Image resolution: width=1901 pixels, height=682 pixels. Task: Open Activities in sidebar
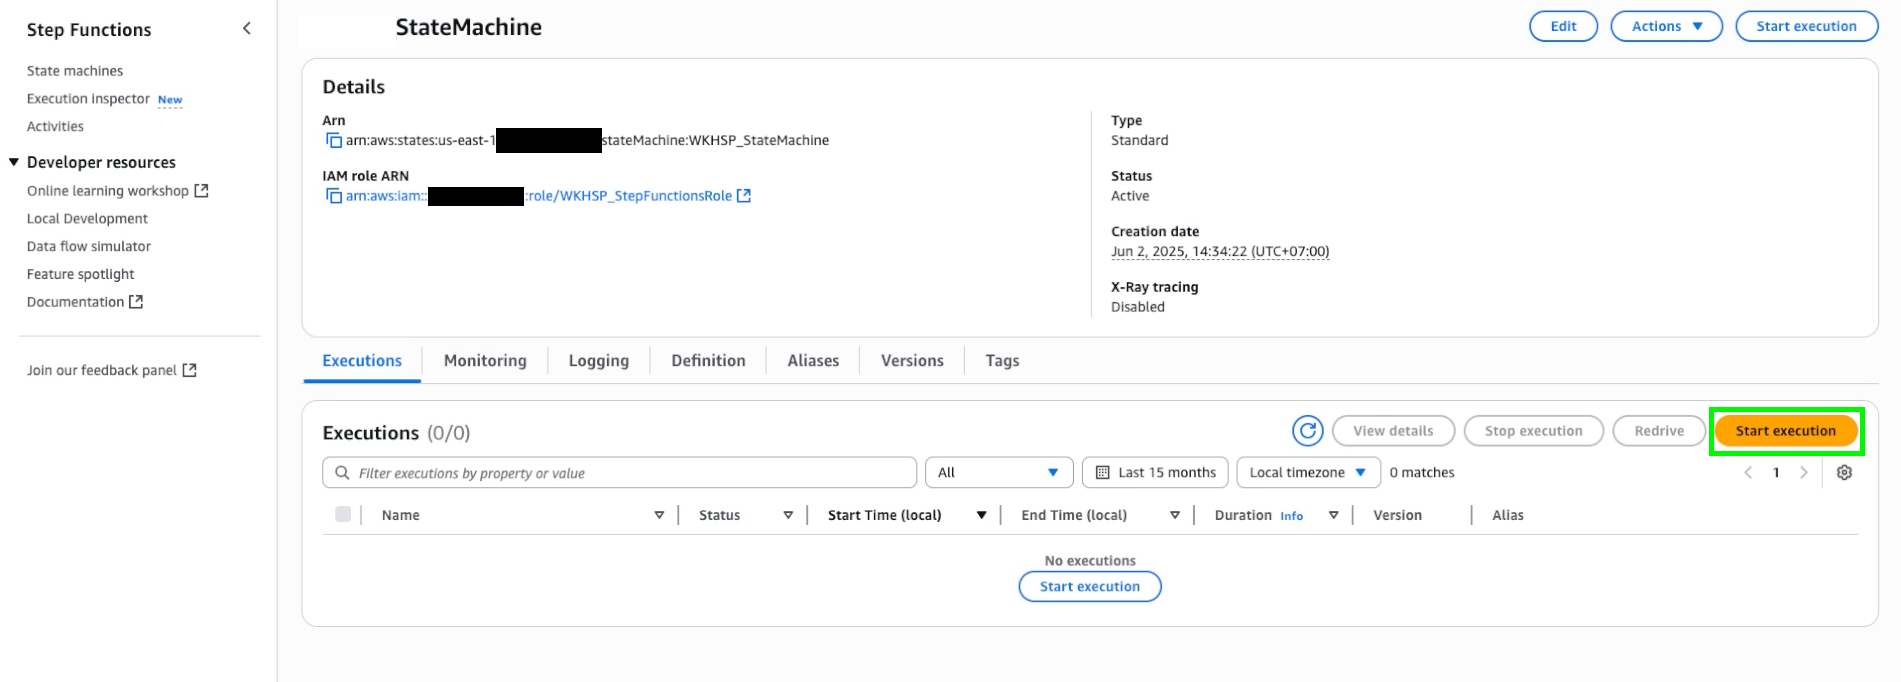(x=55, y=127)
